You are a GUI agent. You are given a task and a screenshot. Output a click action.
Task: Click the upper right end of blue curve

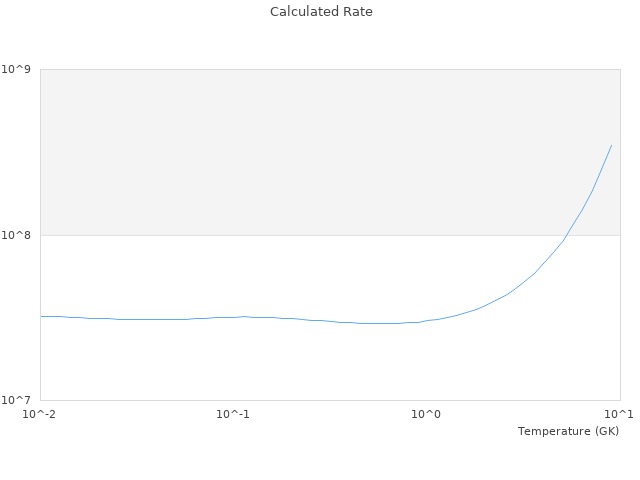pyautogui.click(x=611, y=146)
